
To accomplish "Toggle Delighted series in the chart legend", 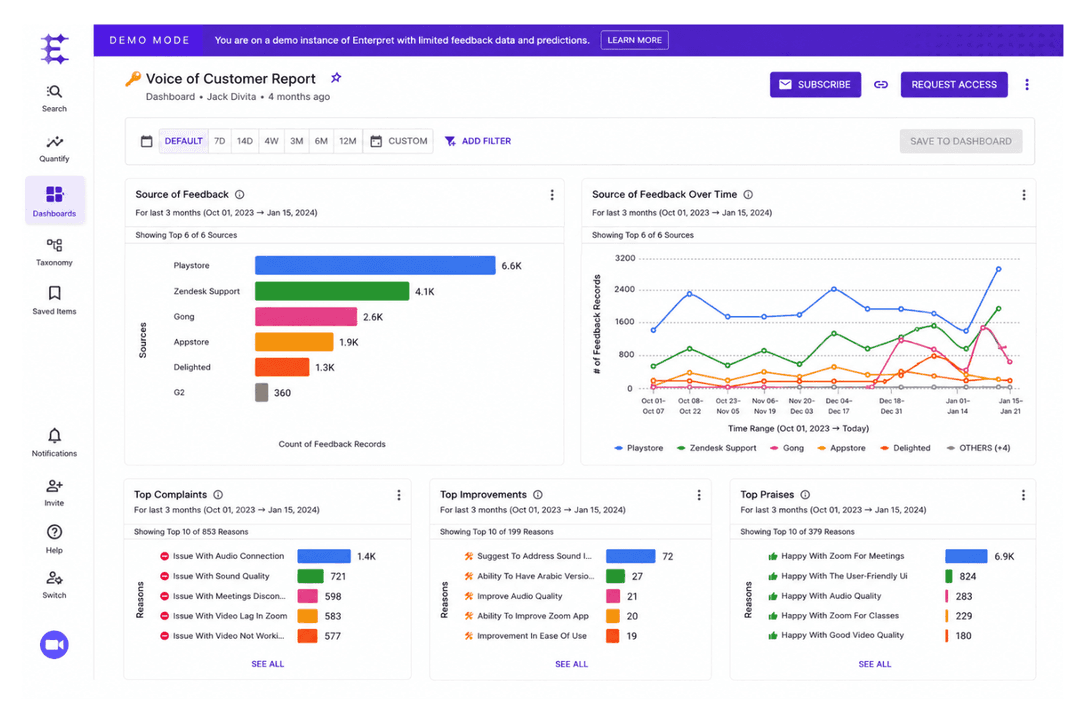I will (905, 448).
